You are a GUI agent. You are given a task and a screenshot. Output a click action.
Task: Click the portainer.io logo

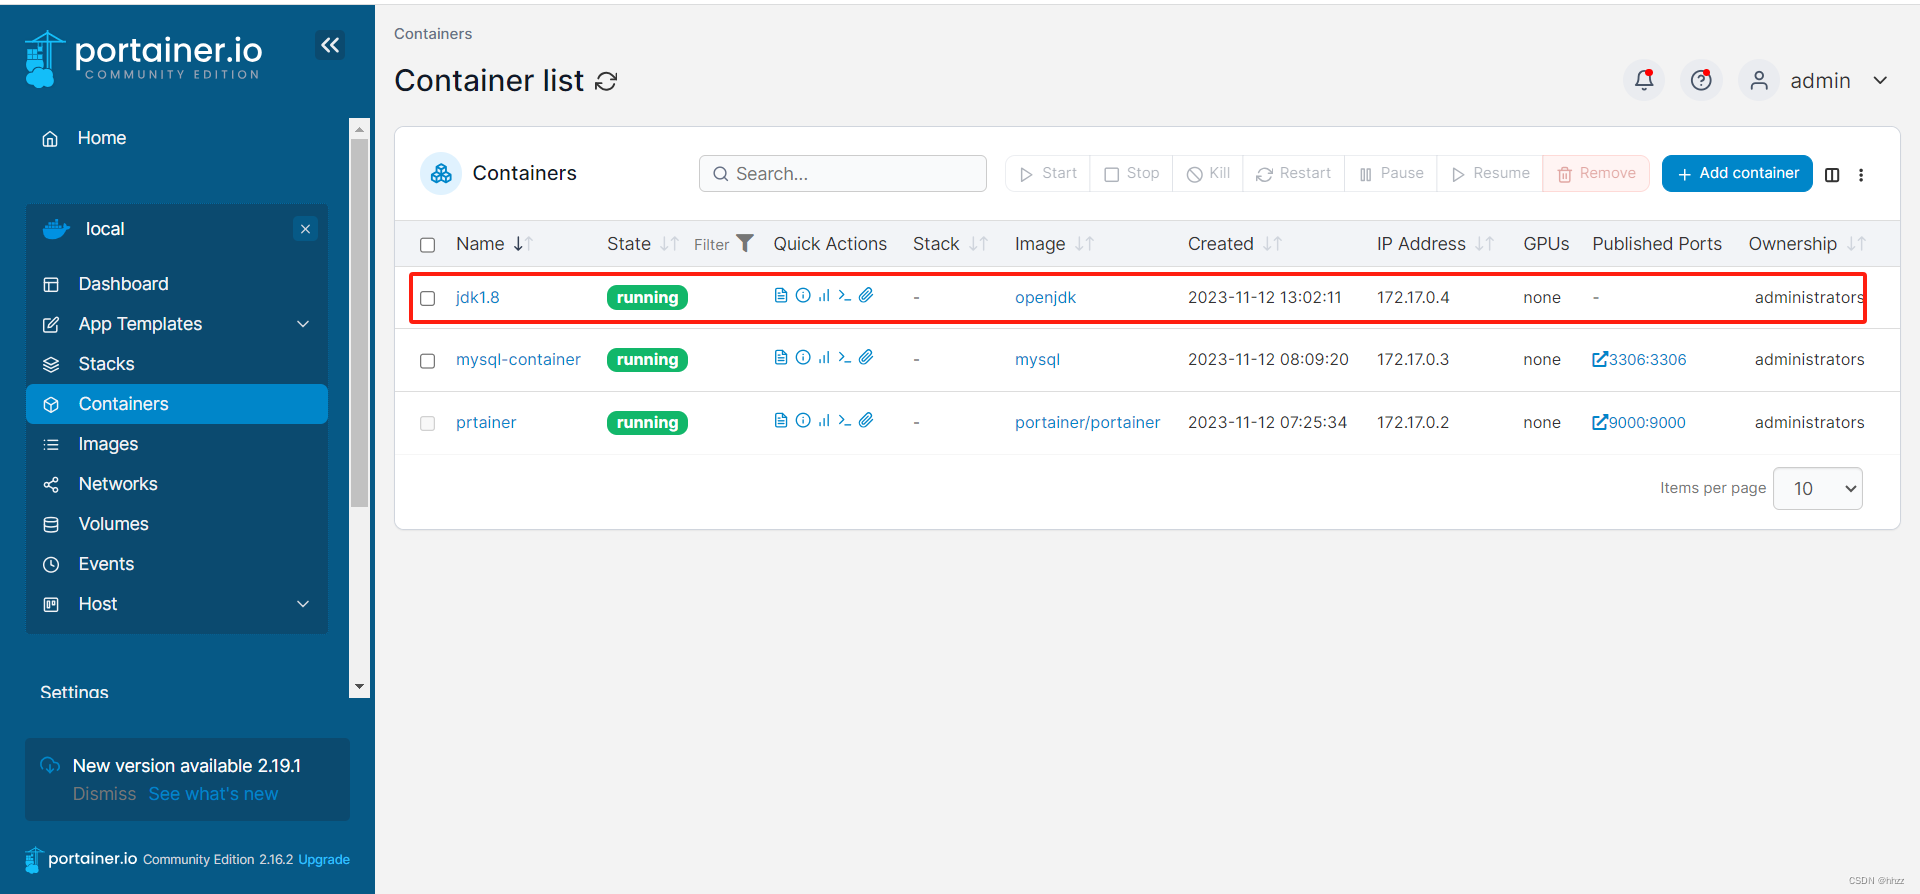tap(143, 59)
